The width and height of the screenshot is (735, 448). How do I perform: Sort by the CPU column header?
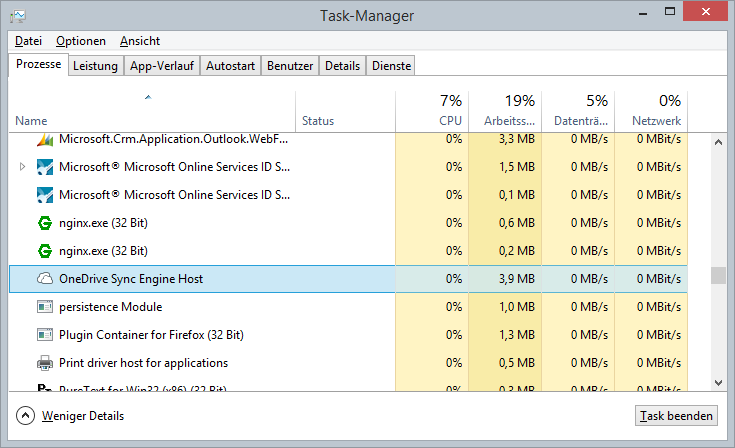click(432, 112)
